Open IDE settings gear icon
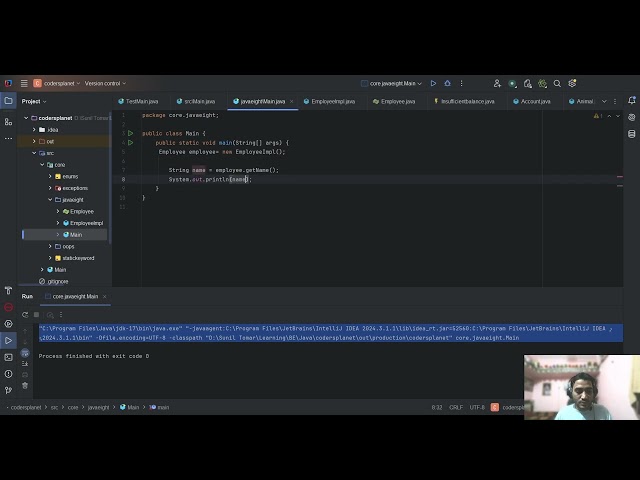Viewport: 640px width, 480px height. 572,83
